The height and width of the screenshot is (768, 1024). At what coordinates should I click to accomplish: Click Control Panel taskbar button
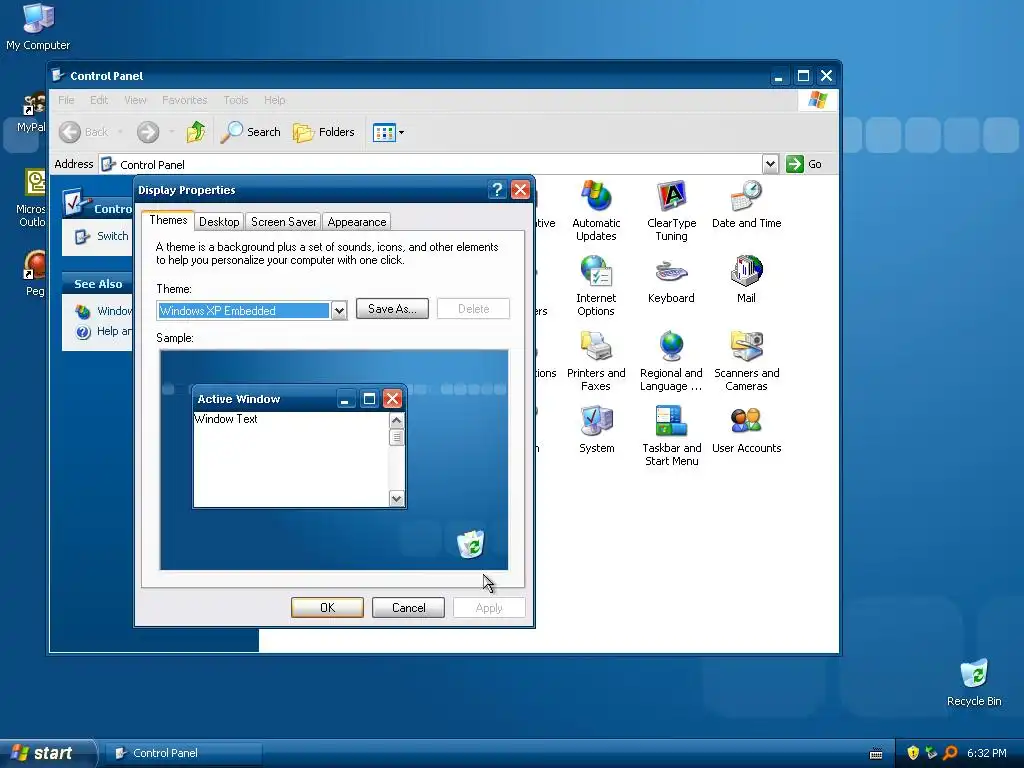(184, 753)
